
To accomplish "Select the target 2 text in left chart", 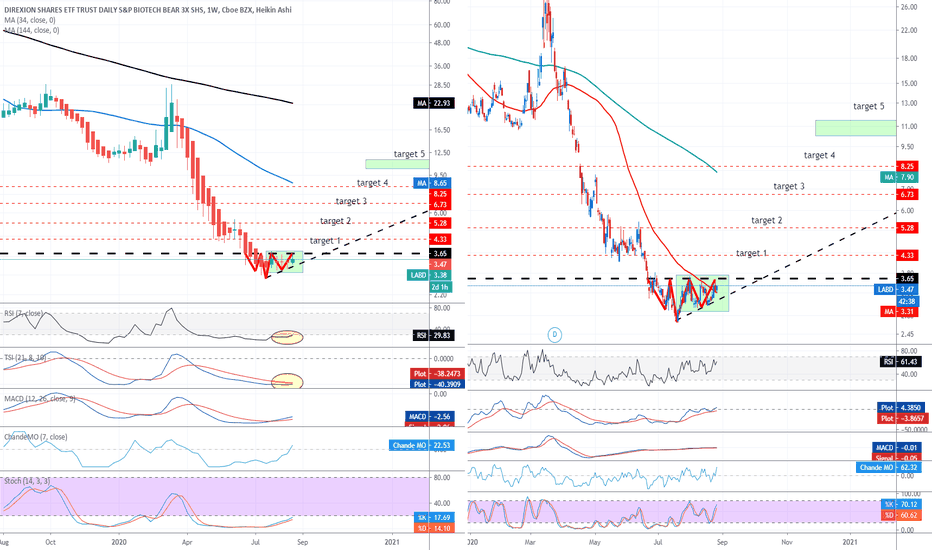I will (x=335, y=221).
